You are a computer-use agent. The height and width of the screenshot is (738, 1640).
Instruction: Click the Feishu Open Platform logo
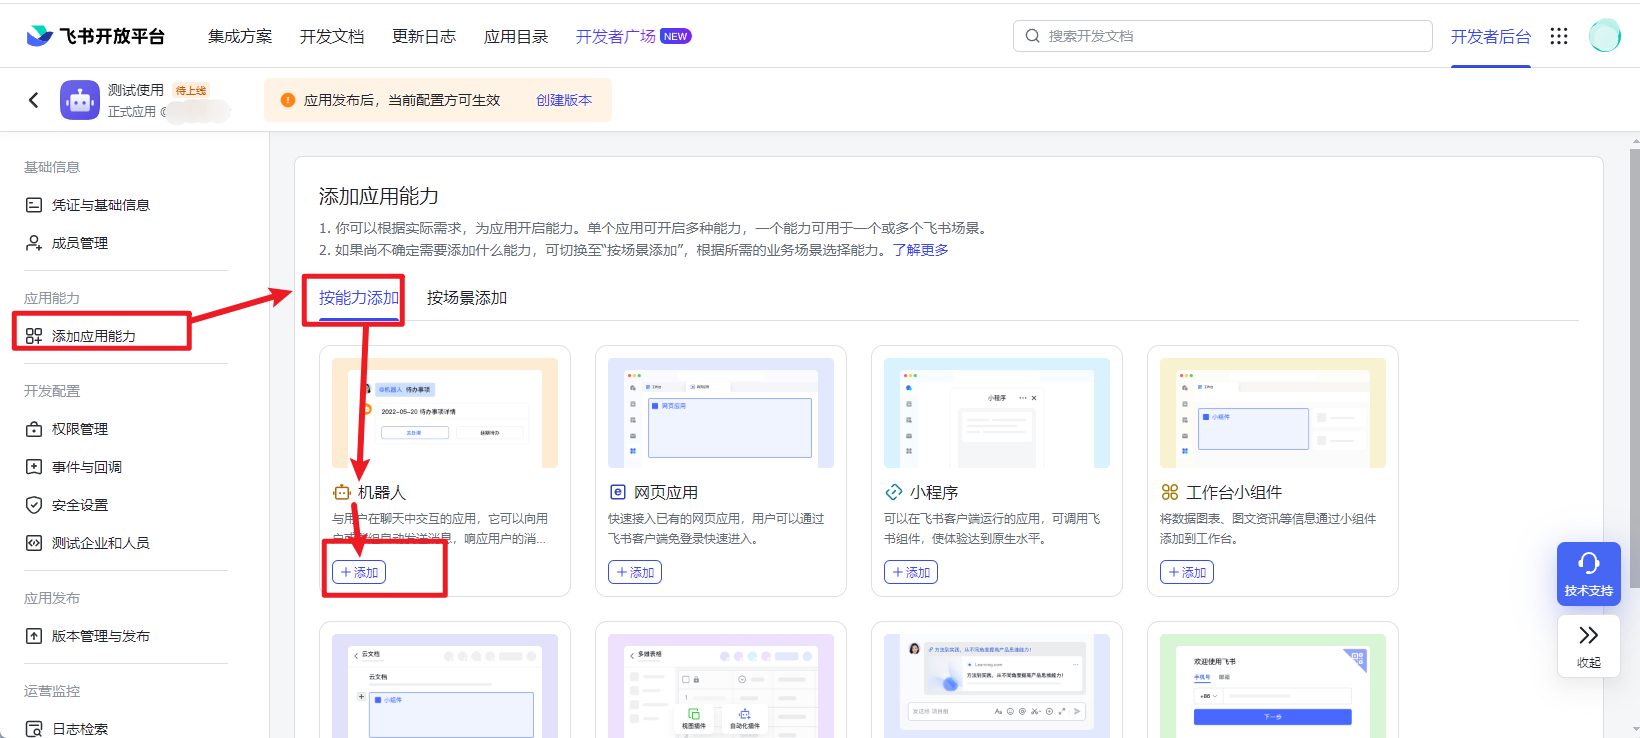pyautogui.click(x=95, y=36)
